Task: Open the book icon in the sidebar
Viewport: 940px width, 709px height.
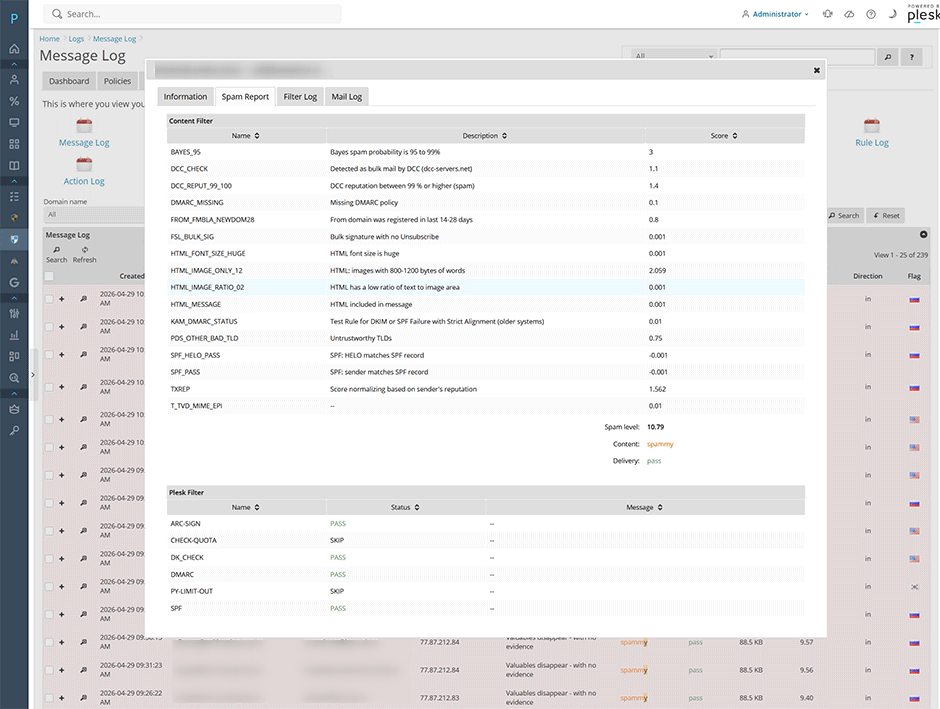Action: pos(14,165)
